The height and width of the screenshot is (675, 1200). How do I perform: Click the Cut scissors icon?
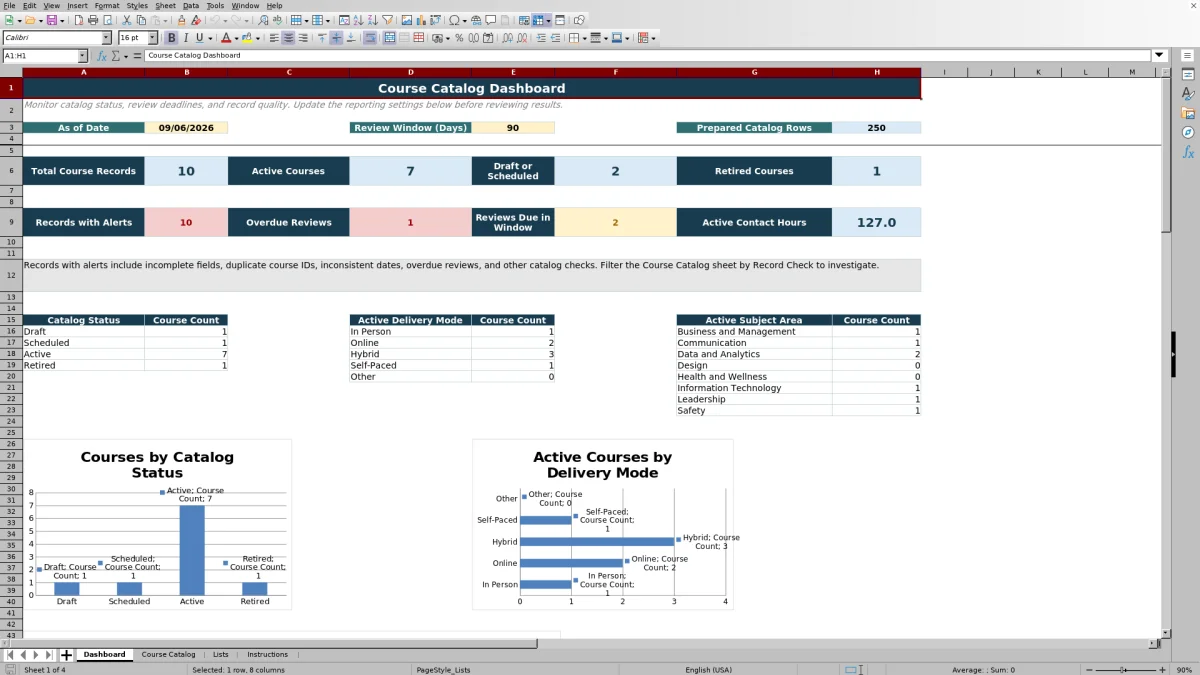(x=127, y=20)
